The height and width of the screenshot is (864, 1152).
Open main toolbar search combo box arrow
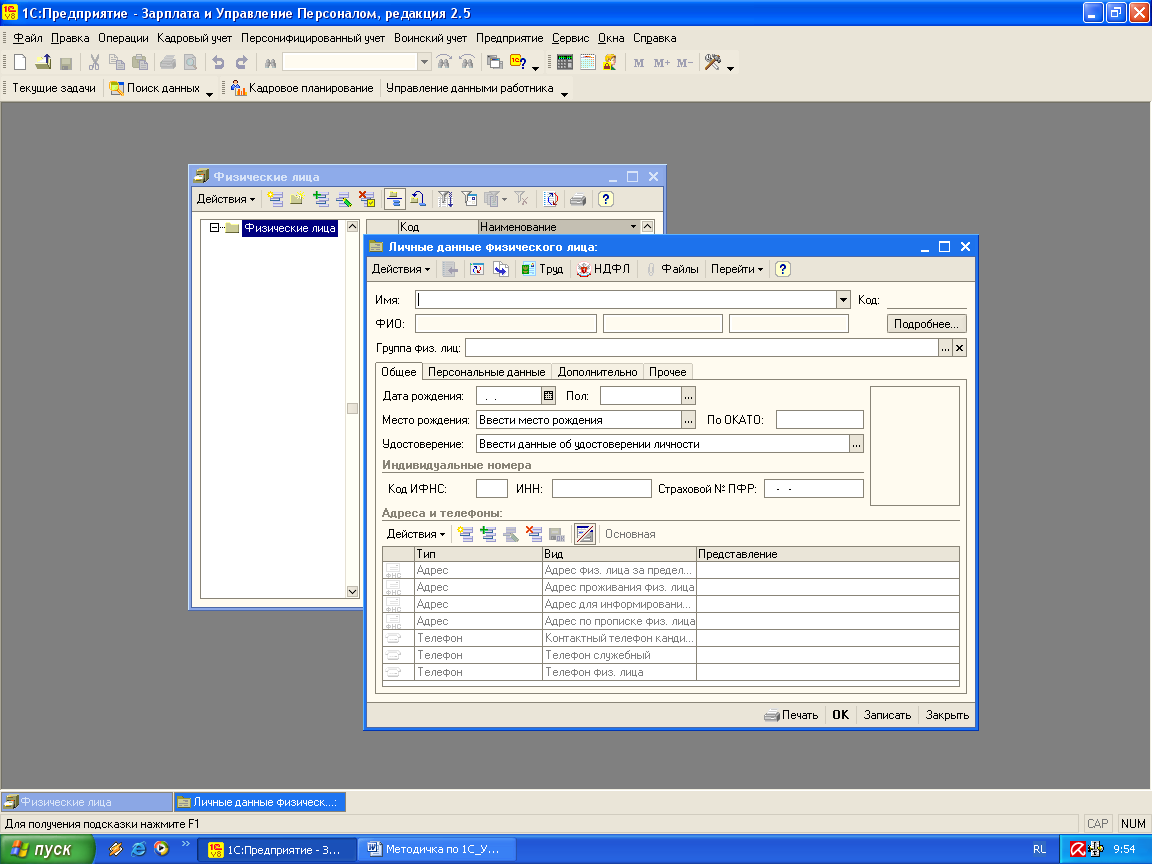[x=424, y=62]
